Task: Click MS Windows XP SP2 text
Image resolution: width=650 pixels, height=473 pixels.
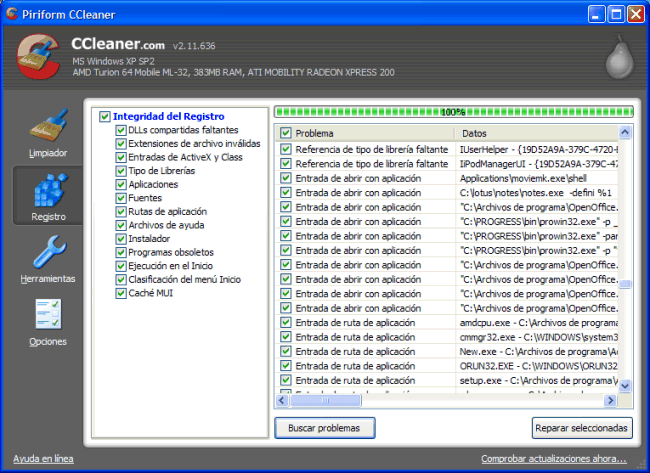Action: tap(113, 61)
